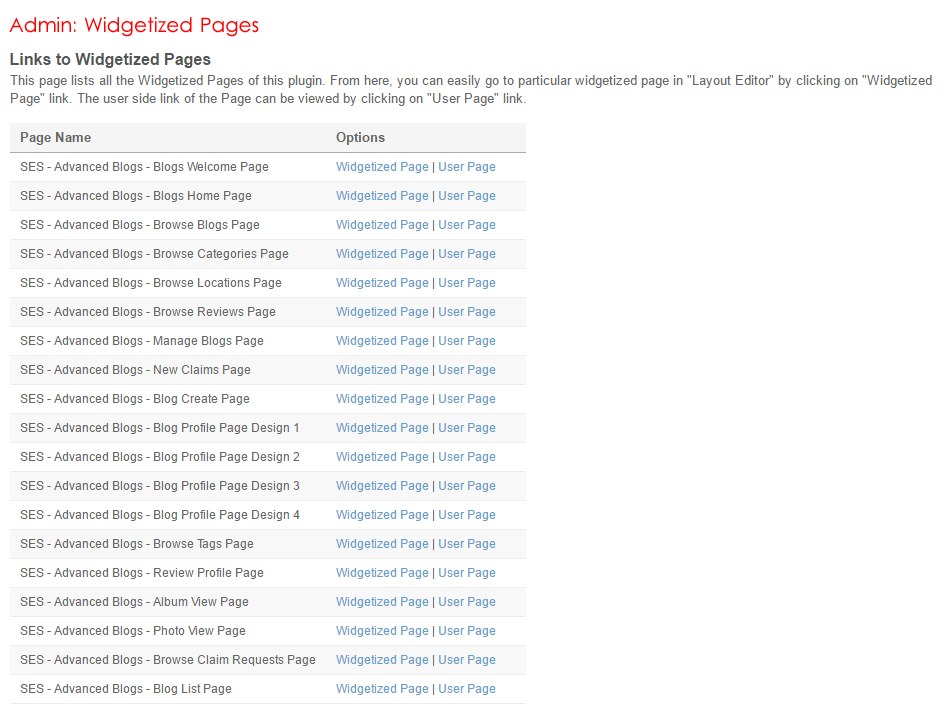Open Widgetized Page for Browse Tags Page
Screen dimensions: 949x715
[382, 544]
